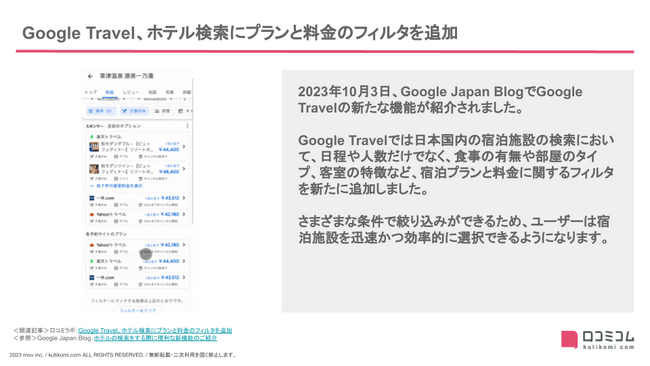The height and width of the screenshot is (366, 650).
Task: Click the Yahoo!トラベル icon in sponsored list
Action: point(92,214)
